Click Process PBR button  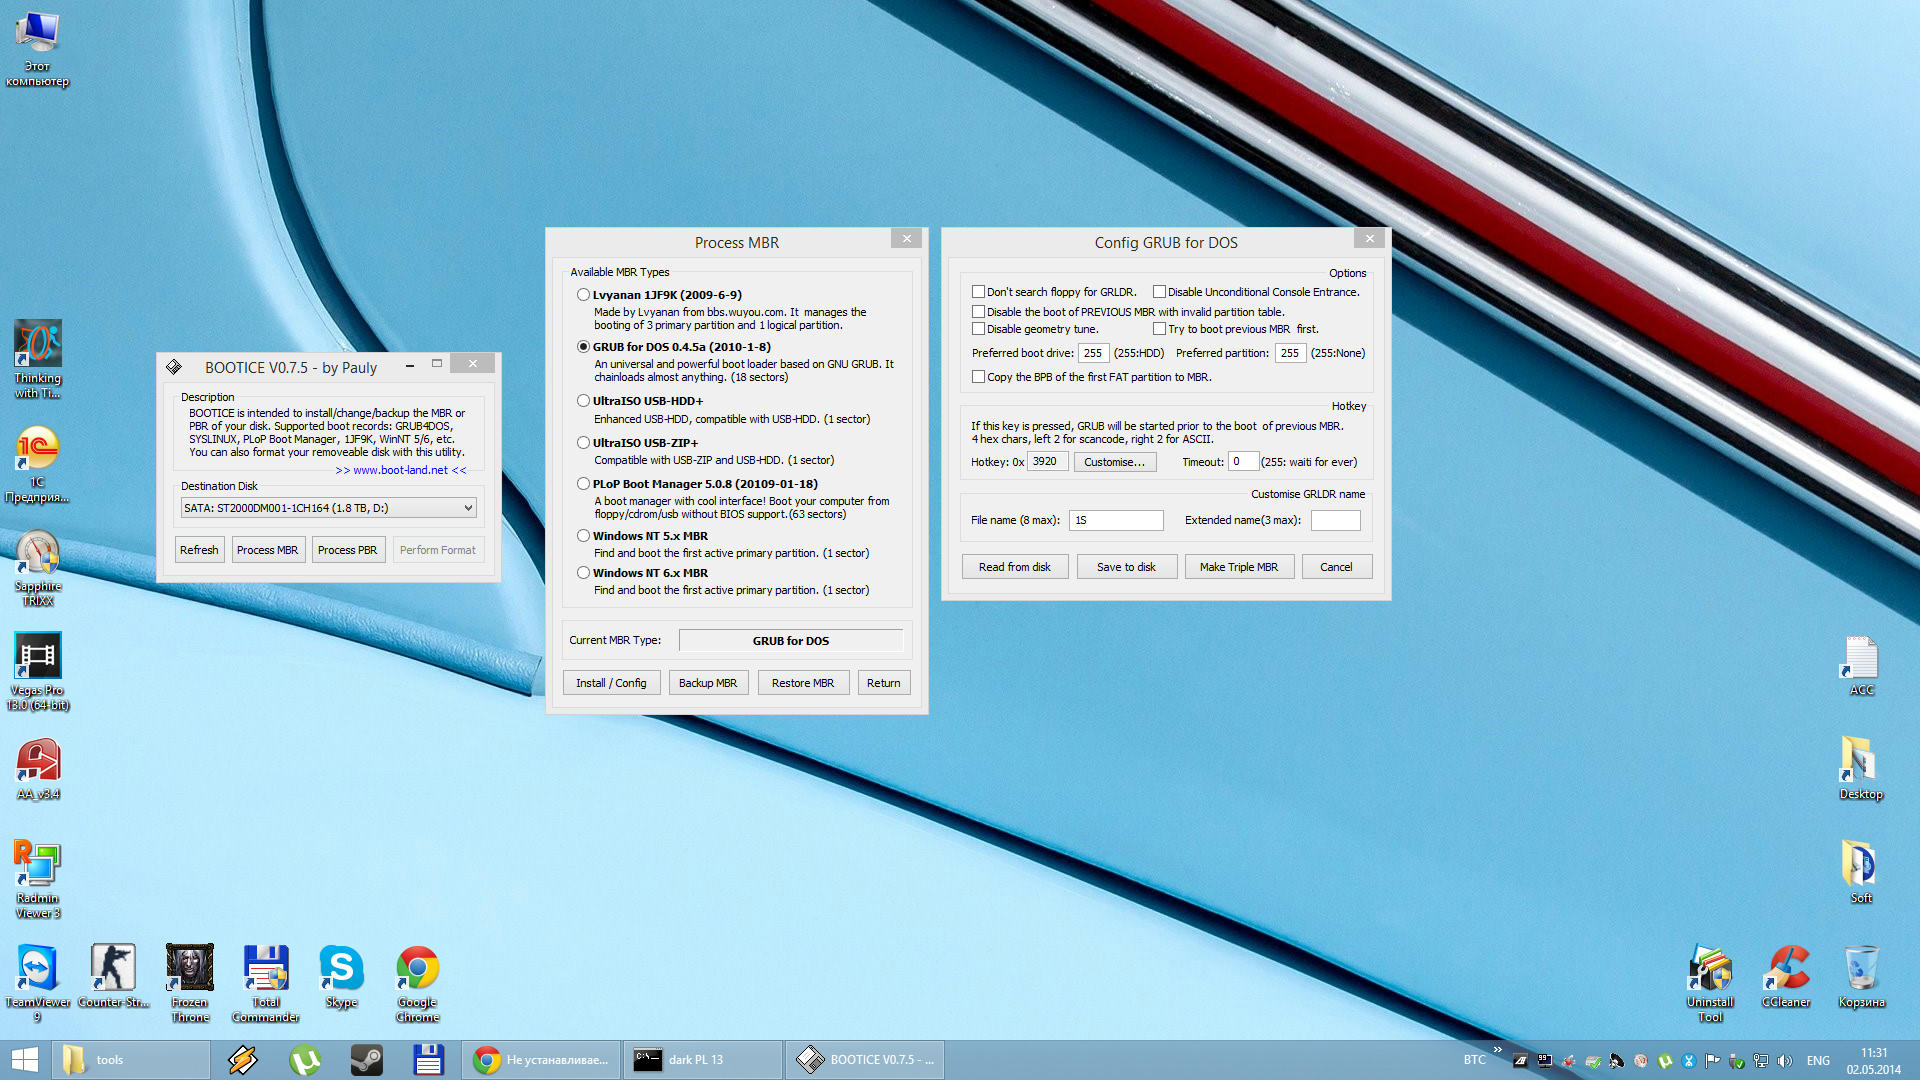[347, 550]
